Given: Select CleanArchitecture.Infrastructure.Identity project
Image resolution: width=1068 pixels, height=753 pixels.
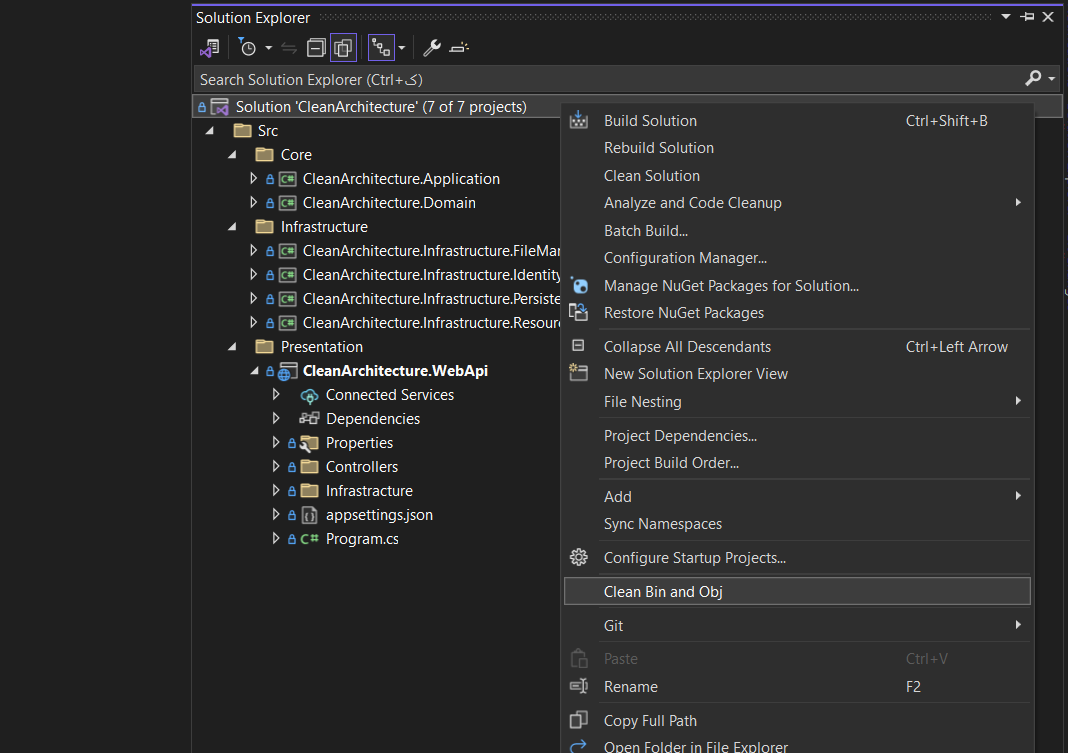Looking at the screenshot, I should (432, 274).
